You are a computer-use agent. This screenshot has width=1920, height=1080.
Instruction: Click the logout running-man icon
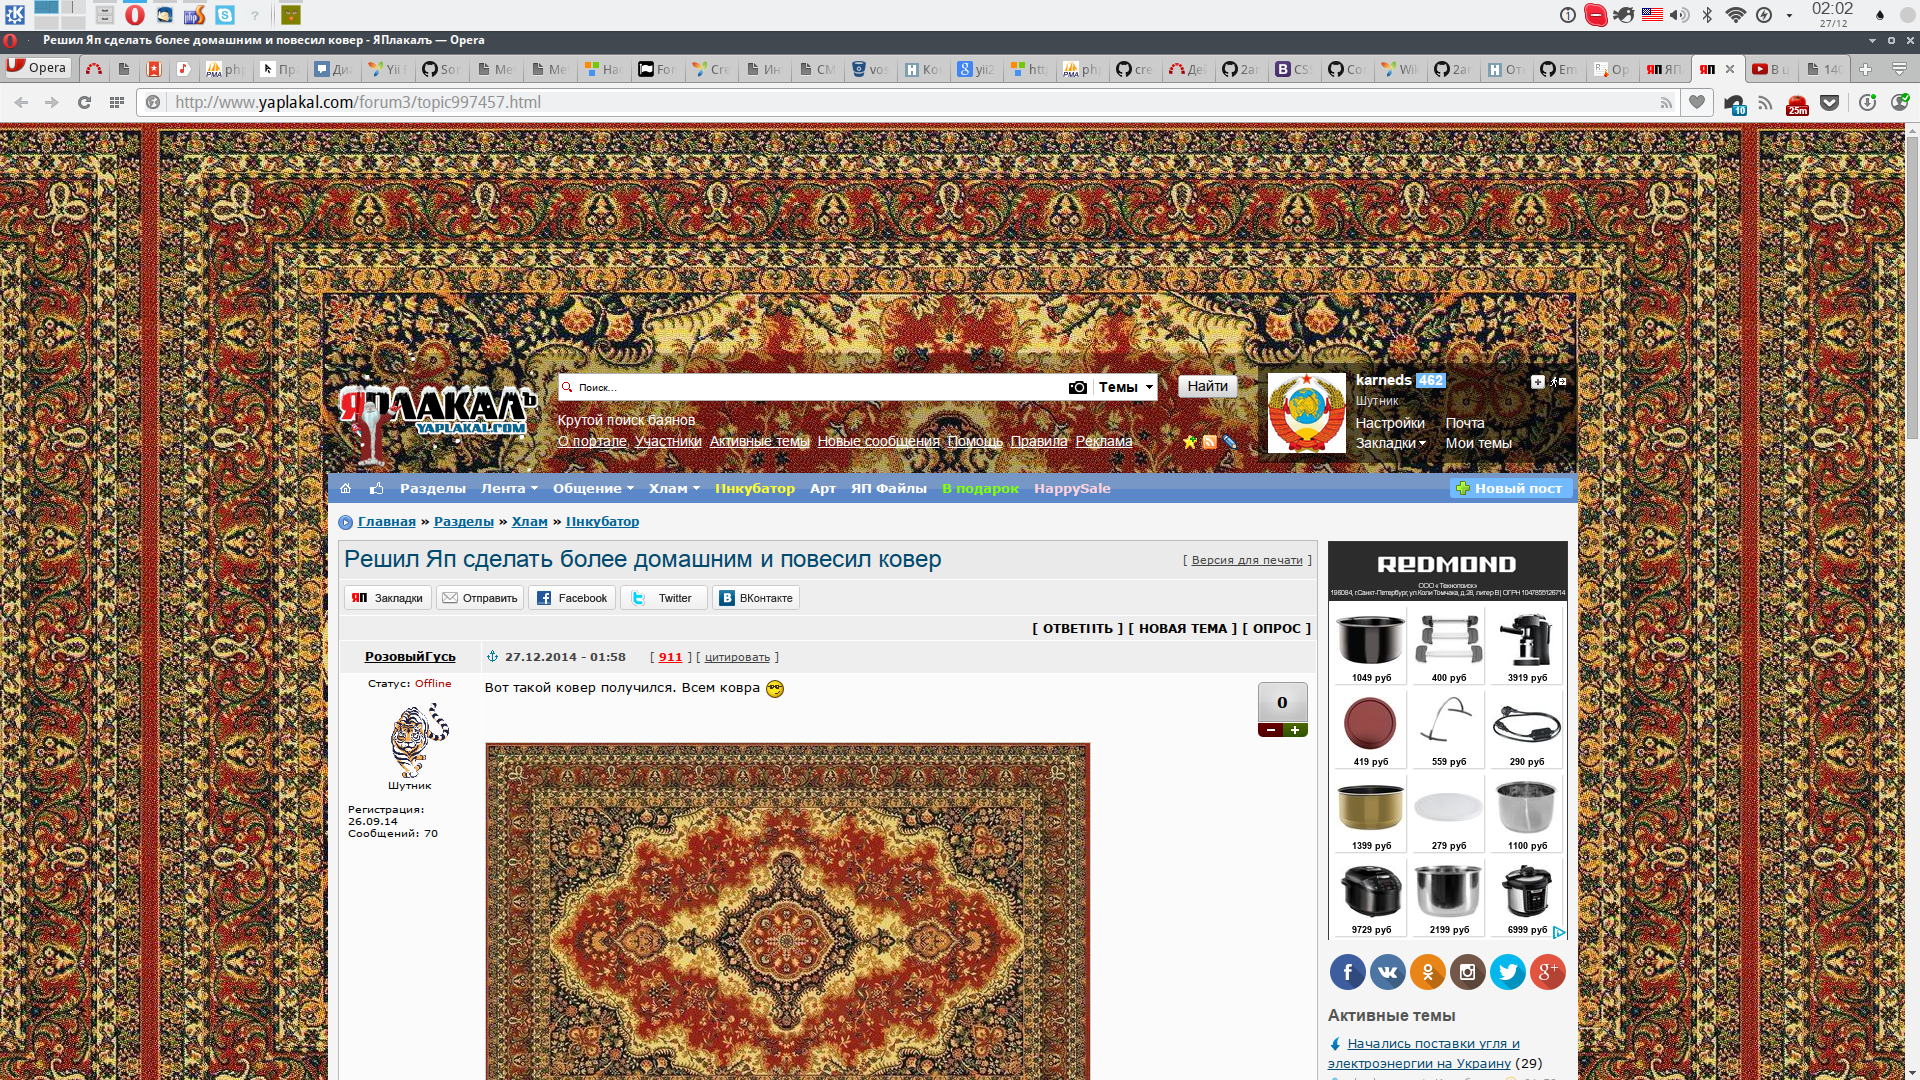1558,381
